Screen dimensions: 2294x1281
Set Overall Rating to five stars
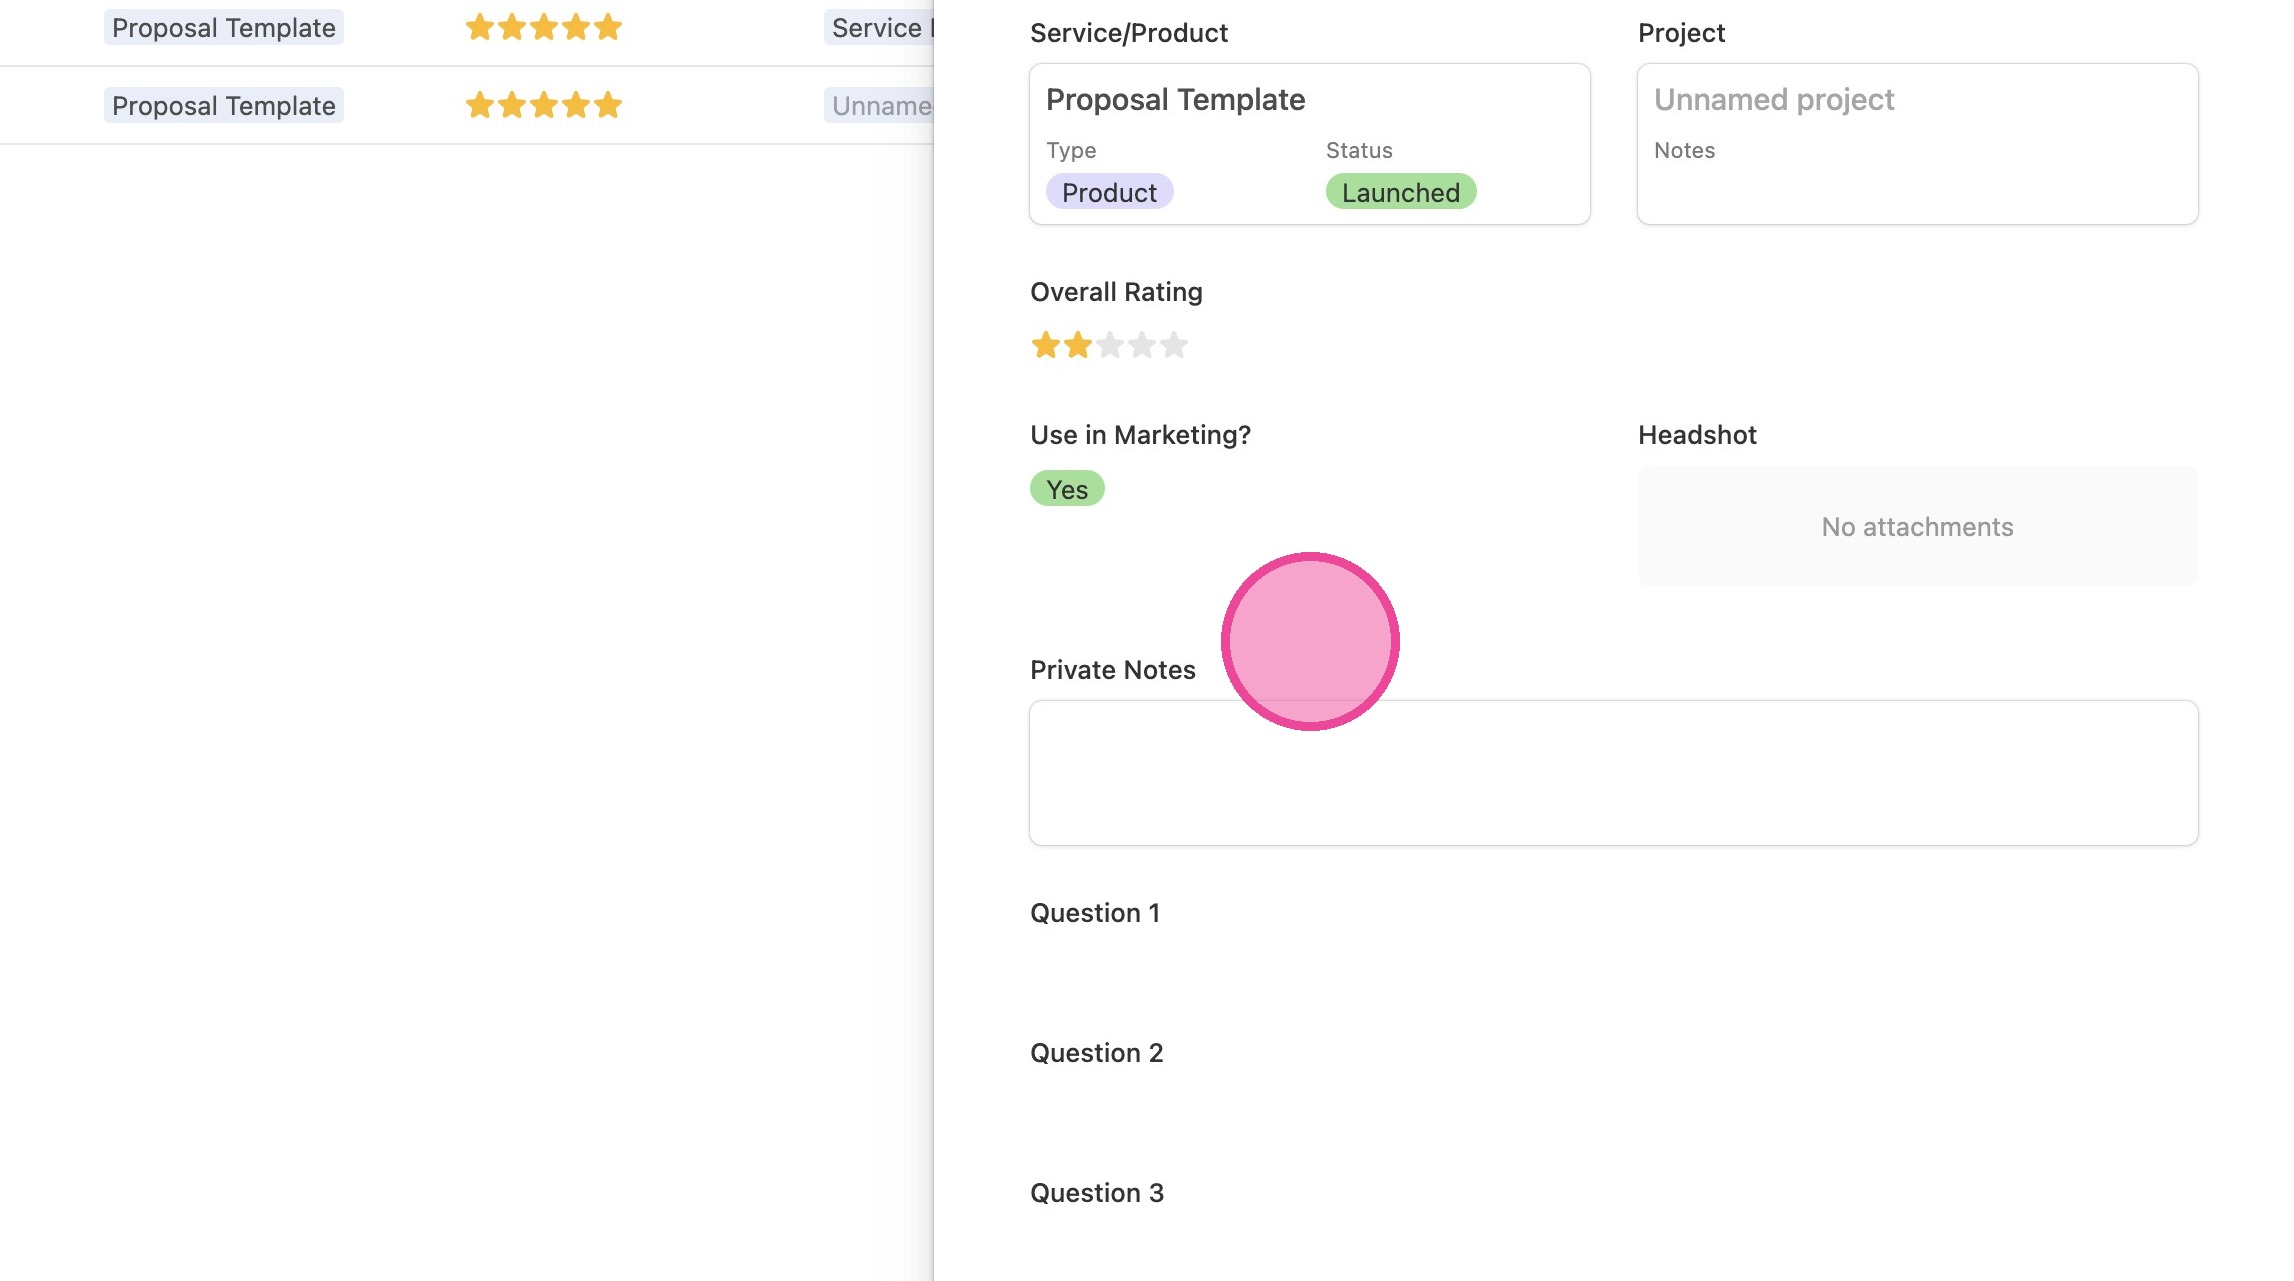tap(1173, 345)
